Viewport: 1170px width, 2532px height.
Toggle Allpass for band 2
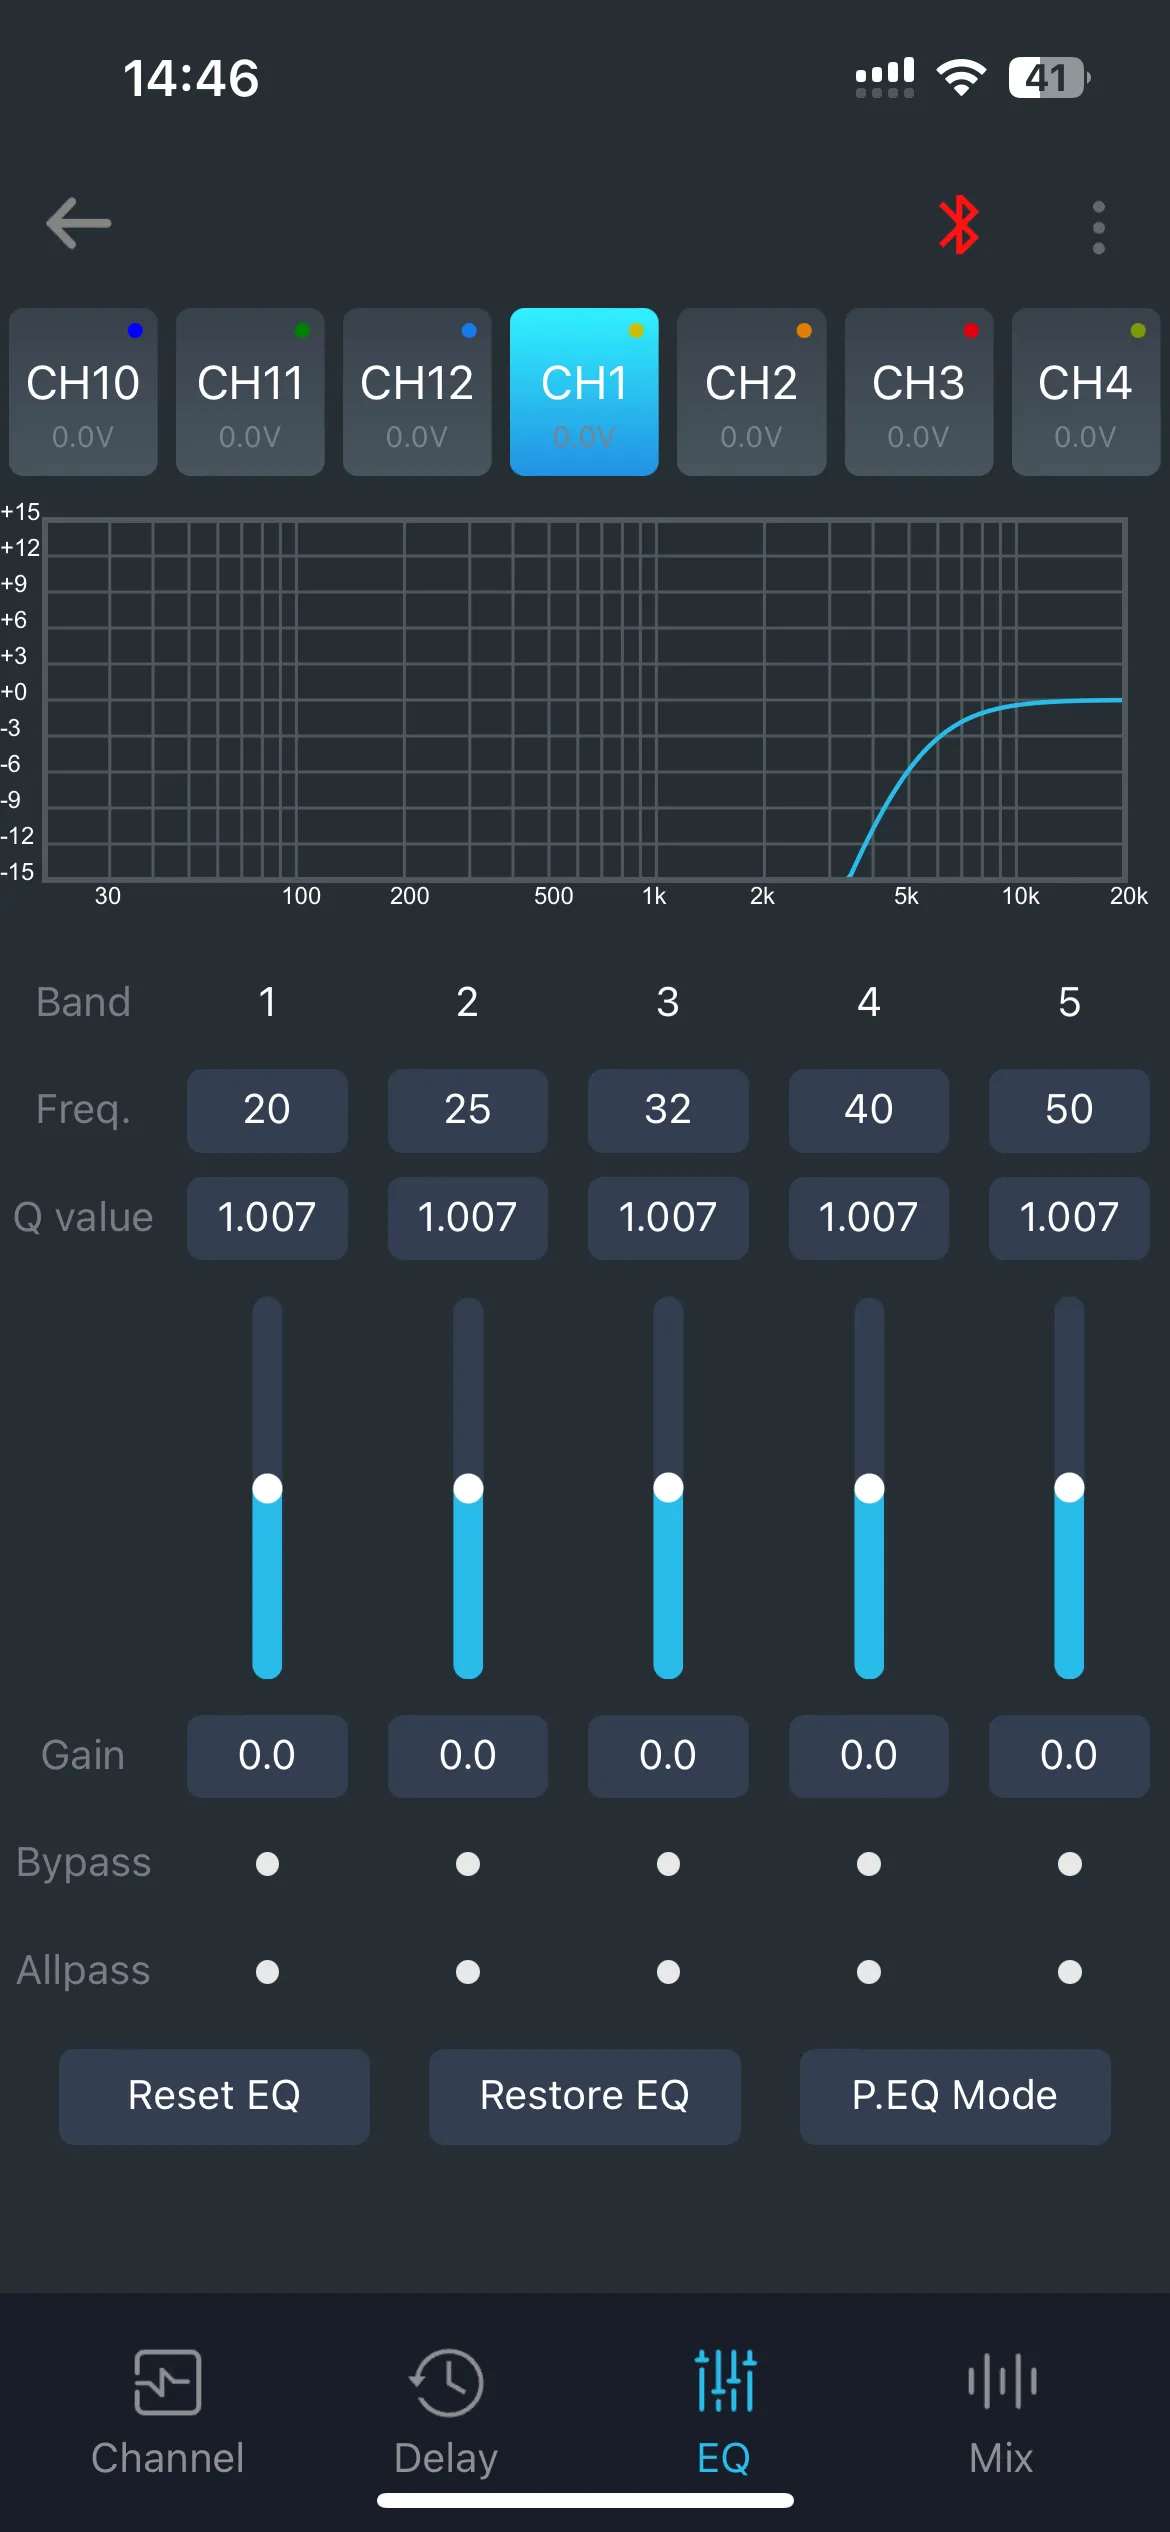(x=468, y=1972)
